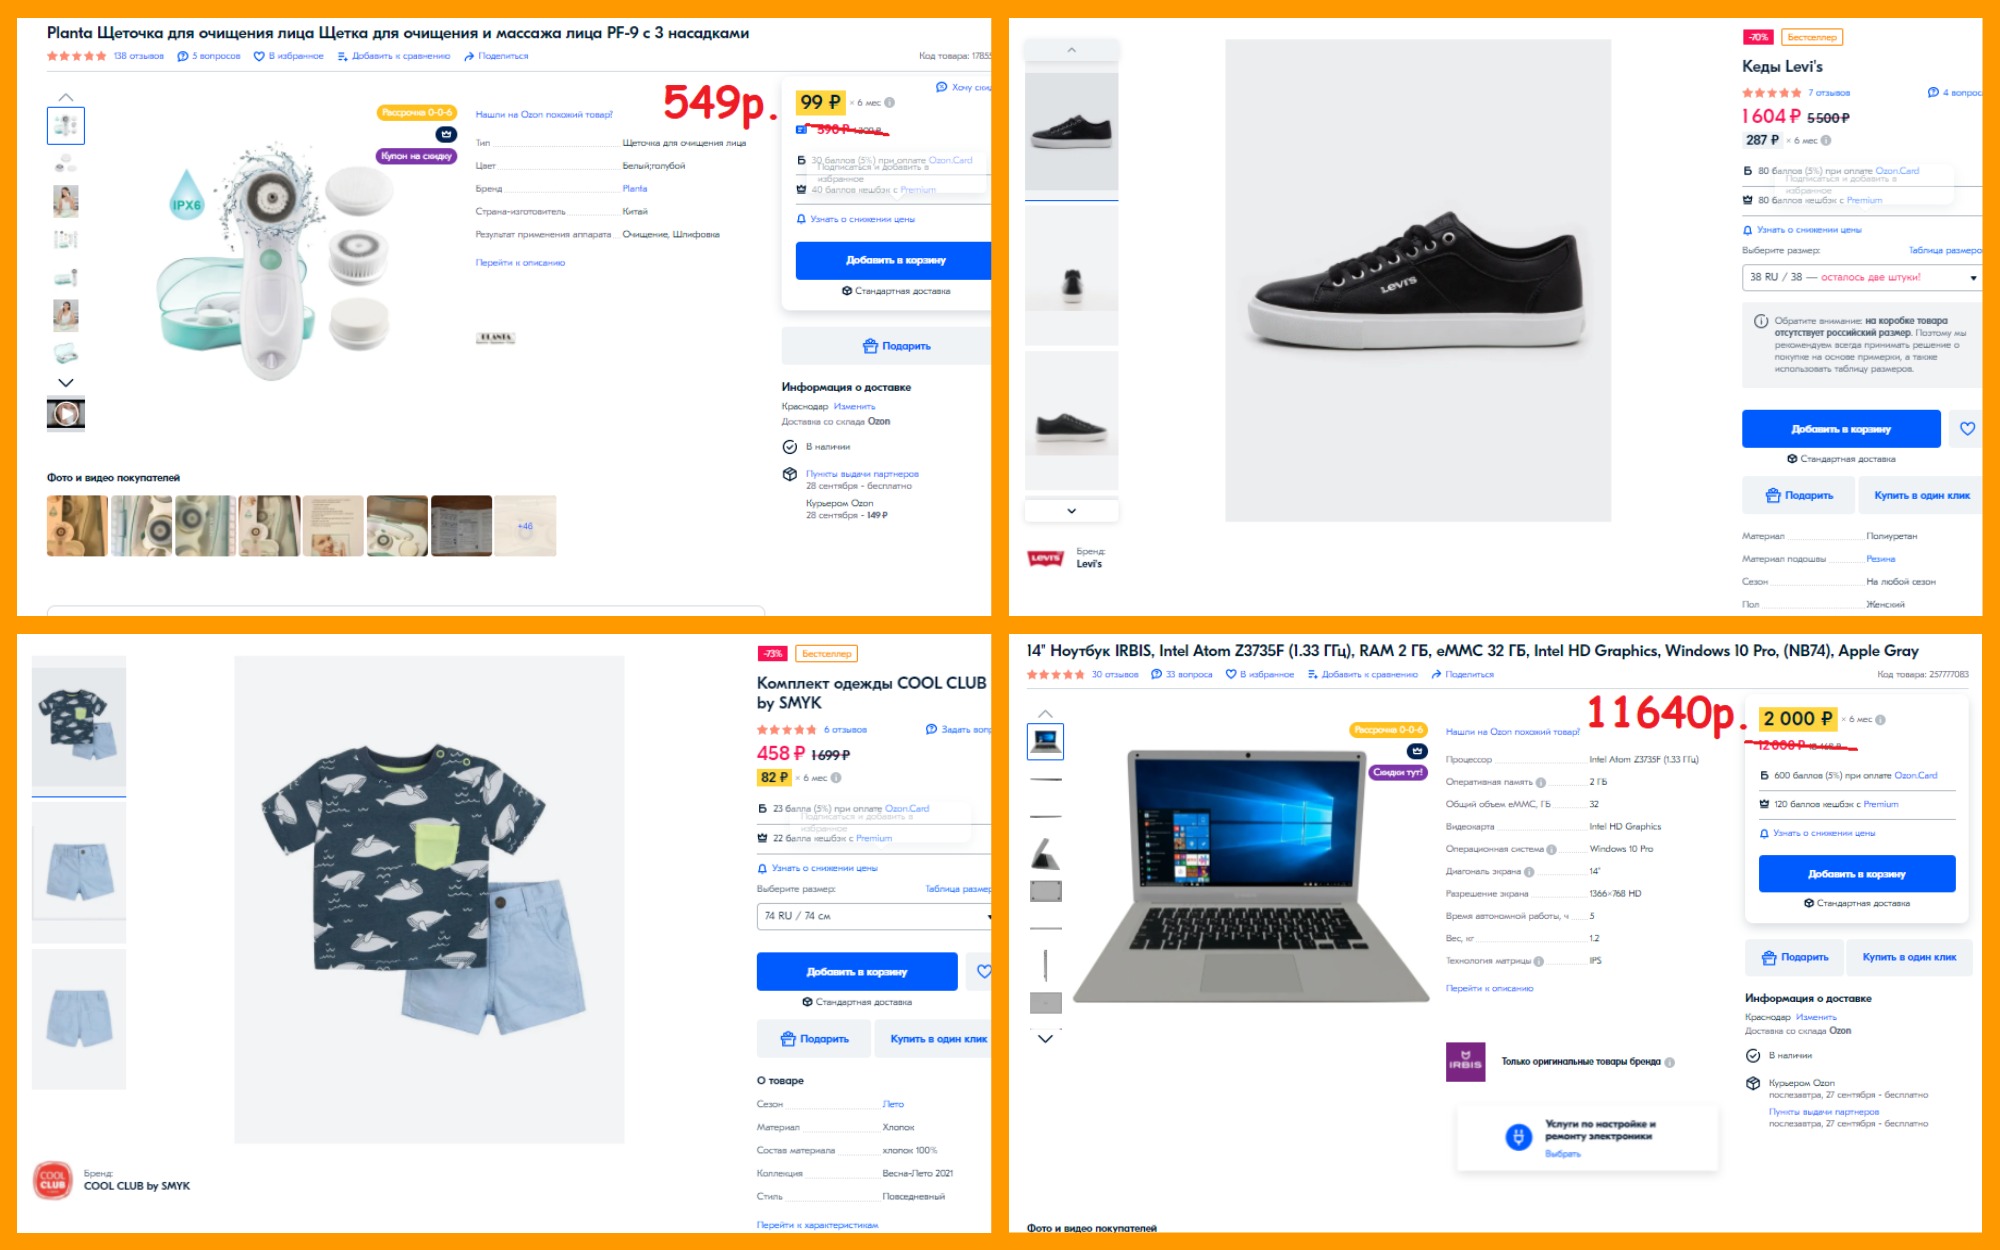Click the share arrow icon under the laptop title
The image size is (2000, 1250).
(1436, 675)
